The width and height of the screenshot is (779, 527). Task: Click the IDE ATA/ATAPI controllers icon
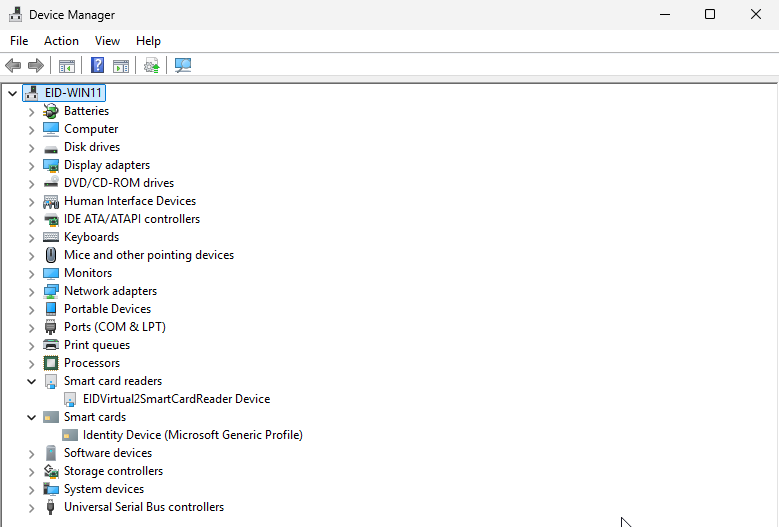tap(51, 219)
